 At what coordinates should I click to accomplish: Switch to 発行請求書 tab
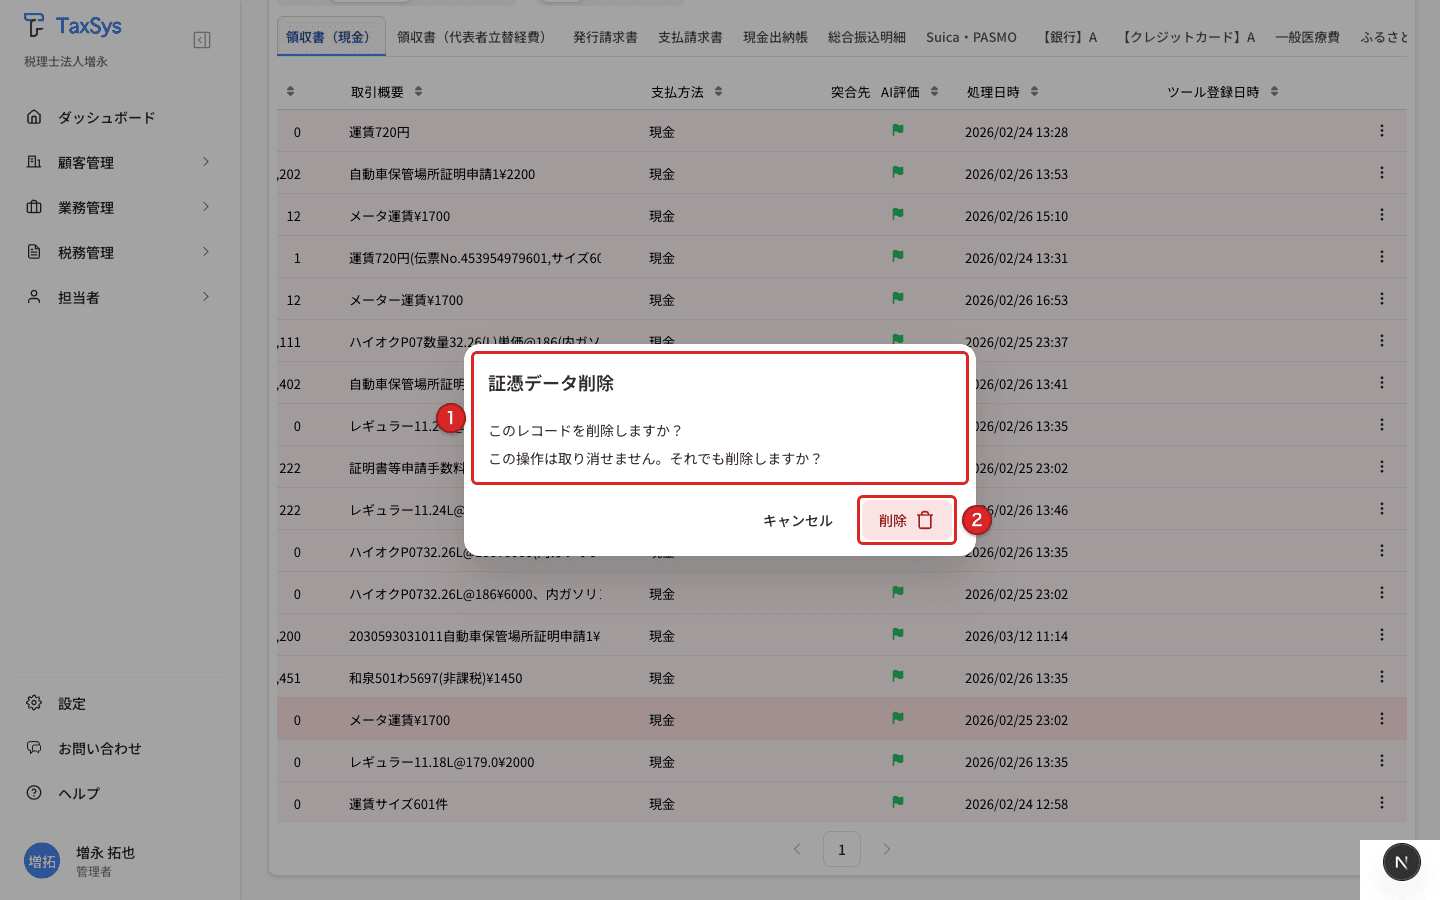tap(605, 37)
